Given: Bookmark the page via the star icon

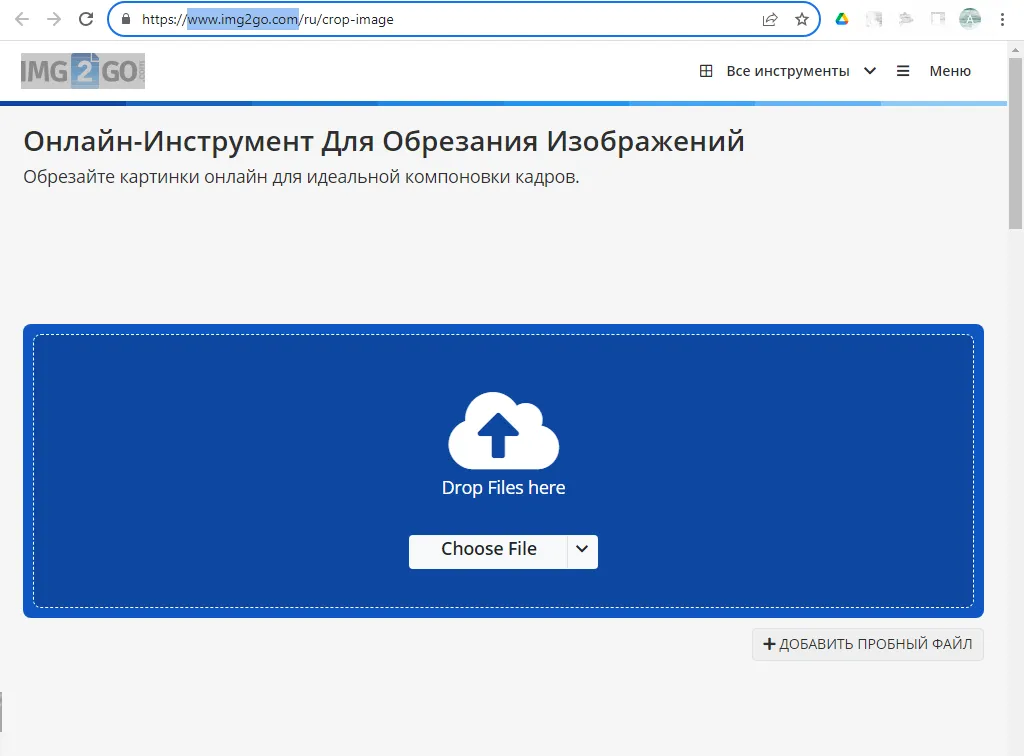Looking at the screenshot, I should 801,18.
